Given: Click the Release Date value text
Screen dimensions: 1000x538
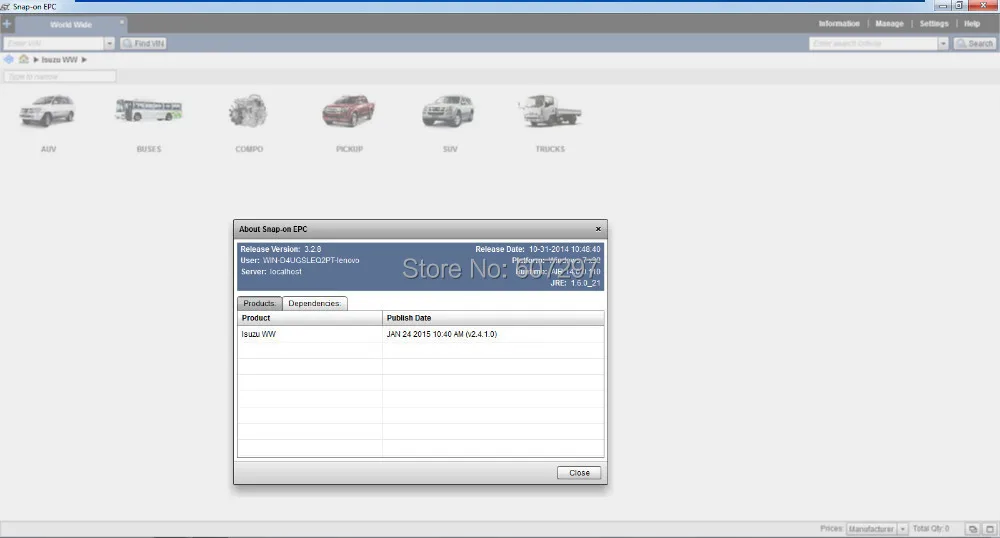Looking at the screenshot, I should coord(564,249).
